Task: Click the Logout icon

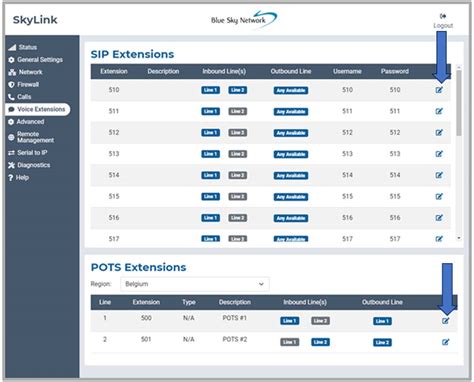Action: 443,16
